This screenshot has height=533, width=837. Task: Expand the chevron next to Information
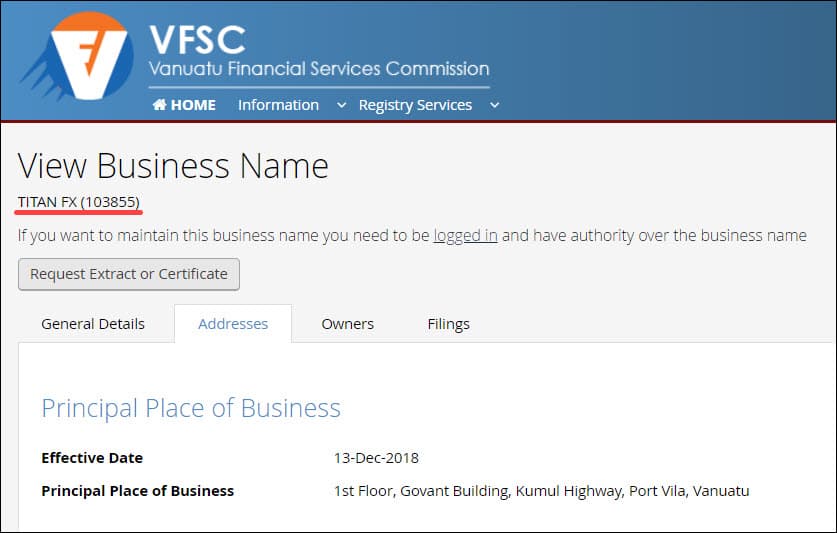(x=341, y=105)
